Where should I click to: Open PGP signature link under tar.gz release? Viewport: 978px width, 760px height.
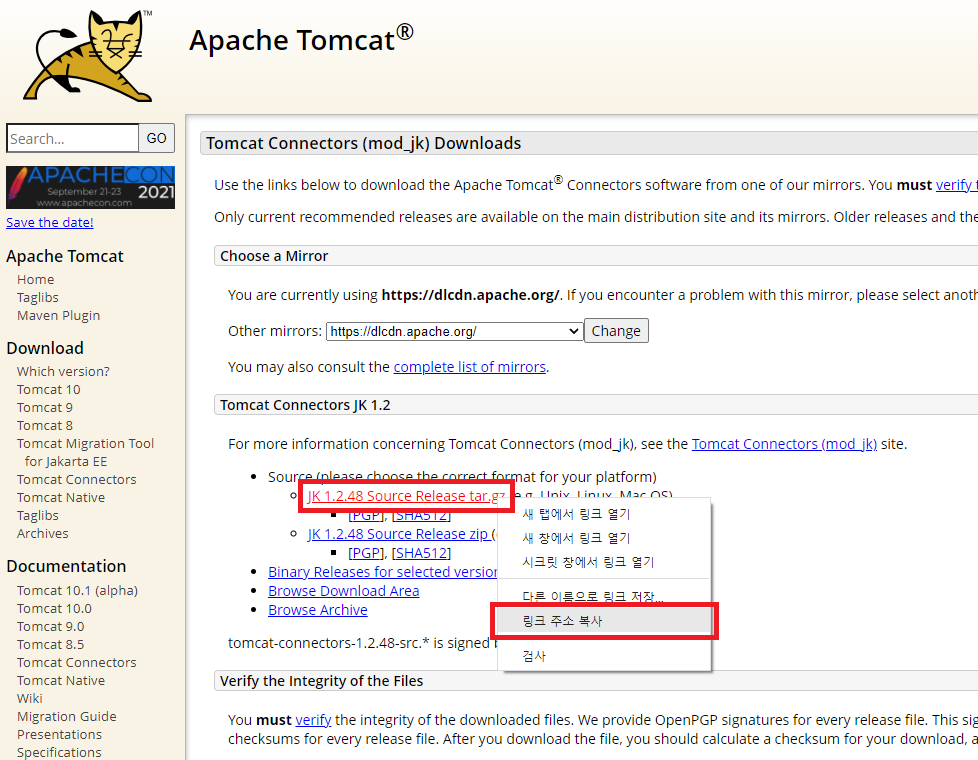pos(366,515)
